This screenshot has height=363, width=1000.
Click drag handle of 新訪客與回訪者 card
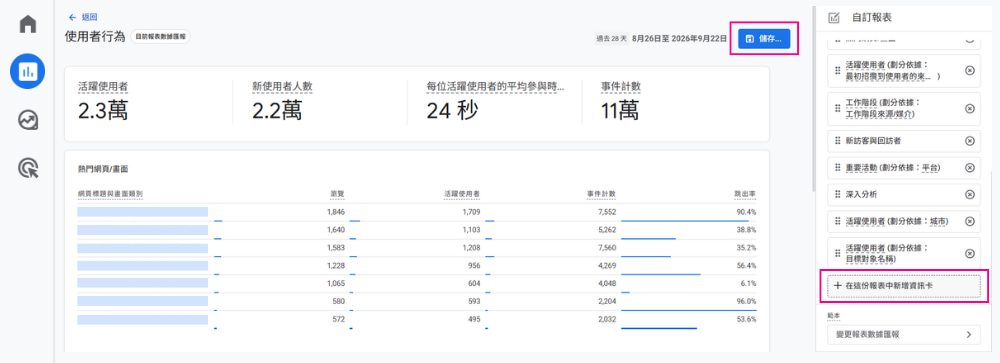click(x=838, y=140)
